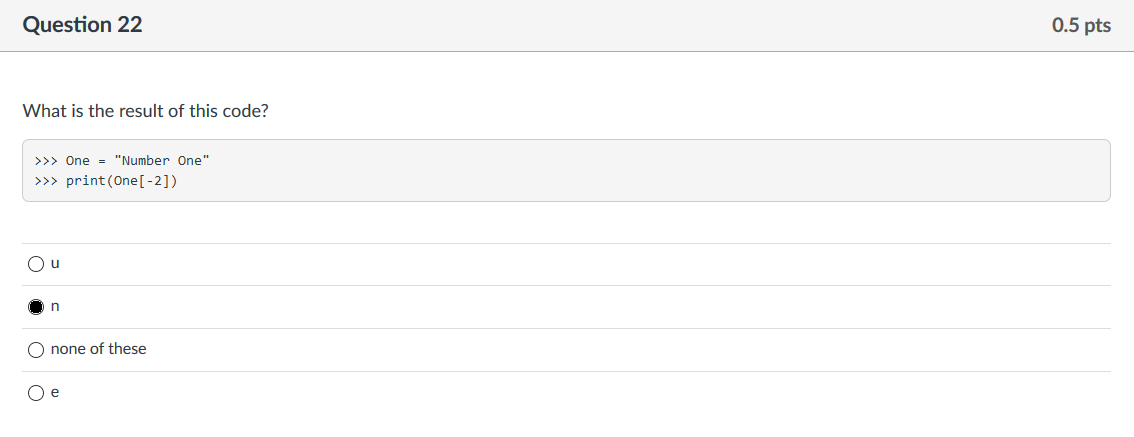Pick the "e" answer radio button
Image resolution: width=1134 pixels, height=437 pixels.
[x=36, y=393]
